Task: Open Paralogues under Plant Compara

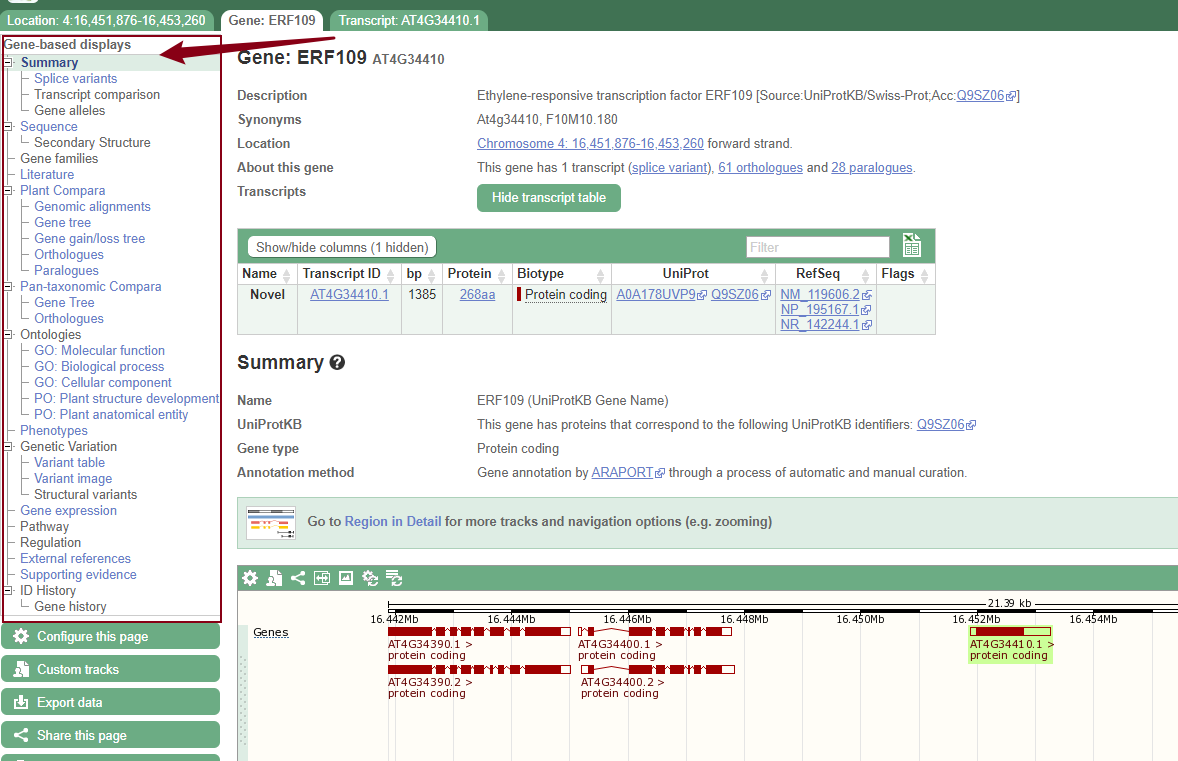Action: point(66,270)
